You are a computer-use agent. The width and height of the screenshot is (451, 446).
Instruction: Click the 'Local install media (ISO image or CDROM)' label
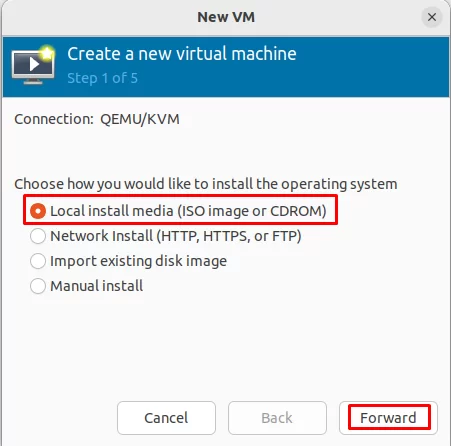pyautogui.click(x=188, y=211)
